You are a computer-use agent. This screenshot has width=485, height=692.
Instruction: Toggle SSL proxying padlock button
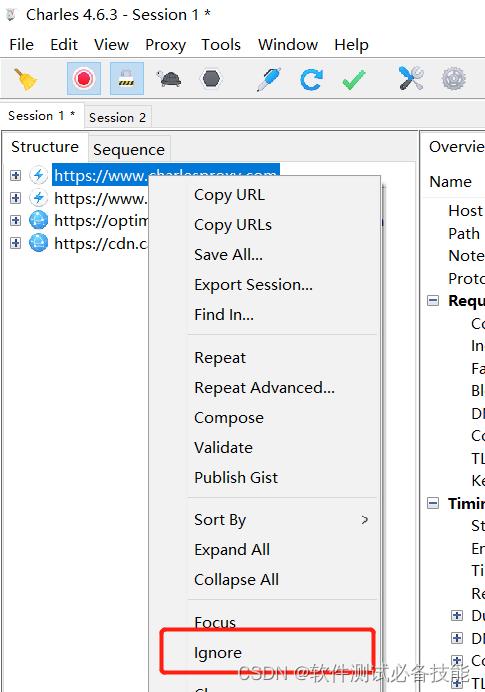click(126, 79)
